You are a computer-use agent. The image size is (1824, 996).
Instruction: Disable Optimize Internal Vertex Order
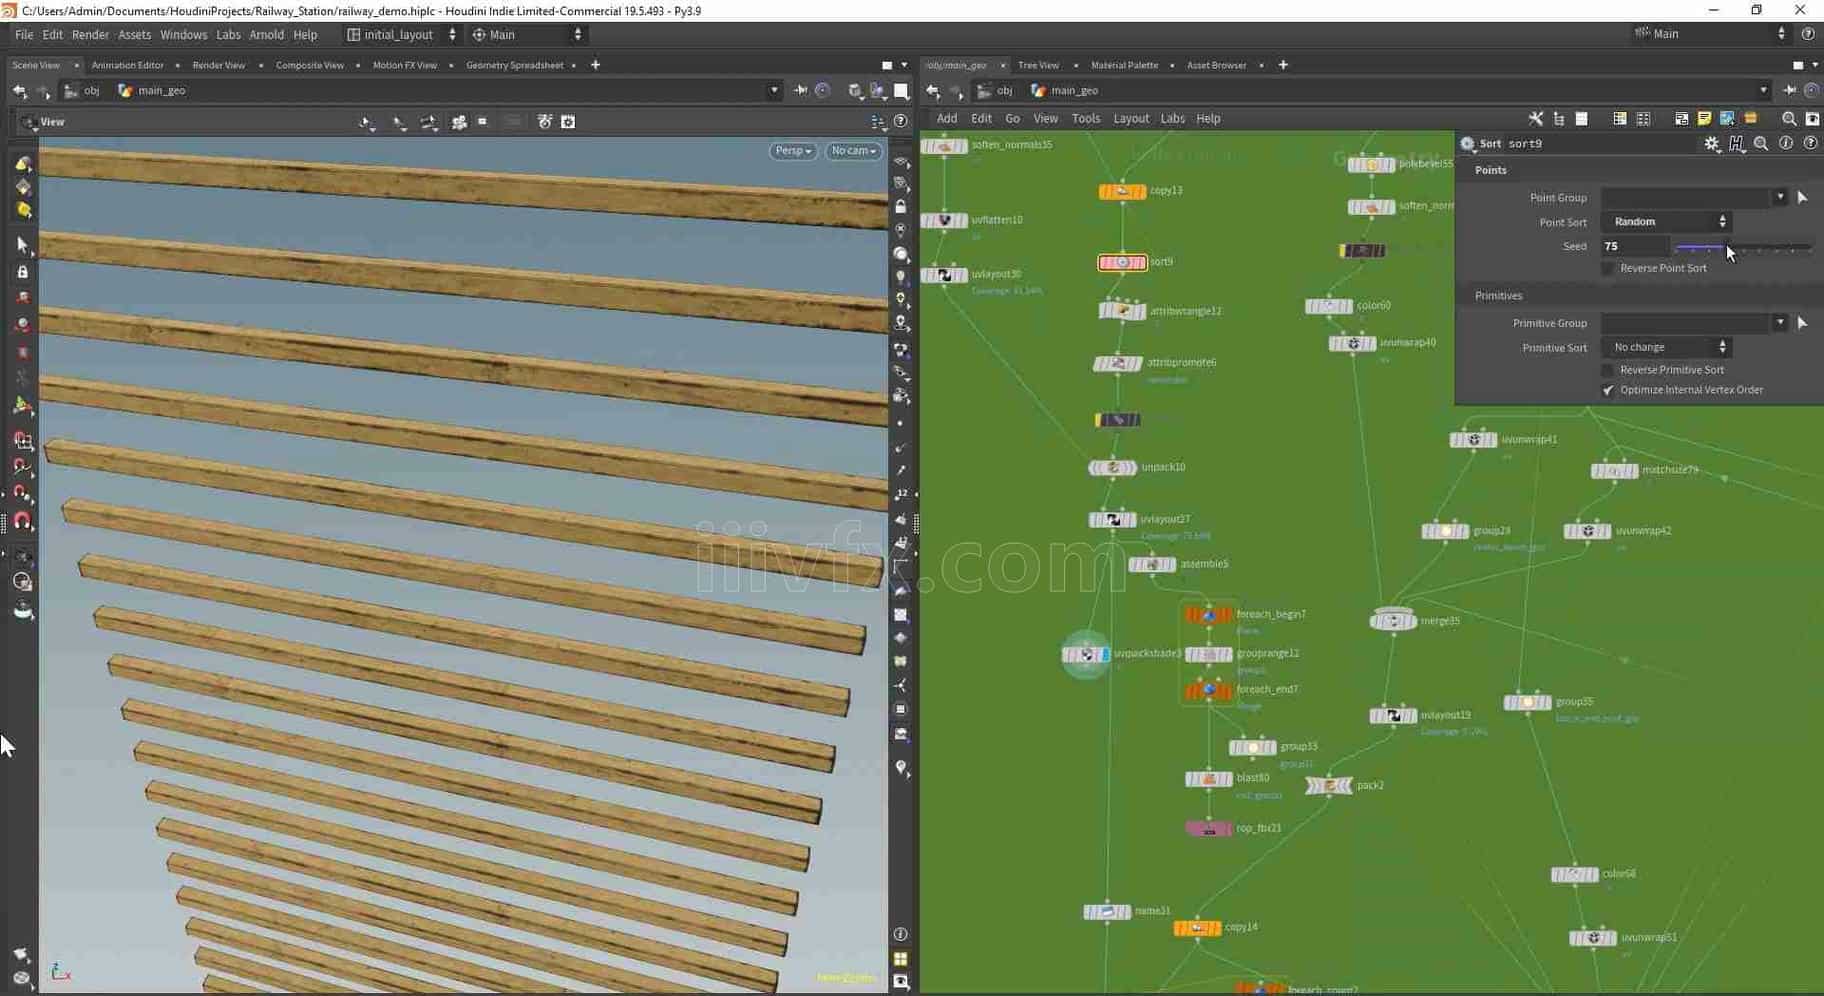pyautogui.click(x=1608, y=390)
